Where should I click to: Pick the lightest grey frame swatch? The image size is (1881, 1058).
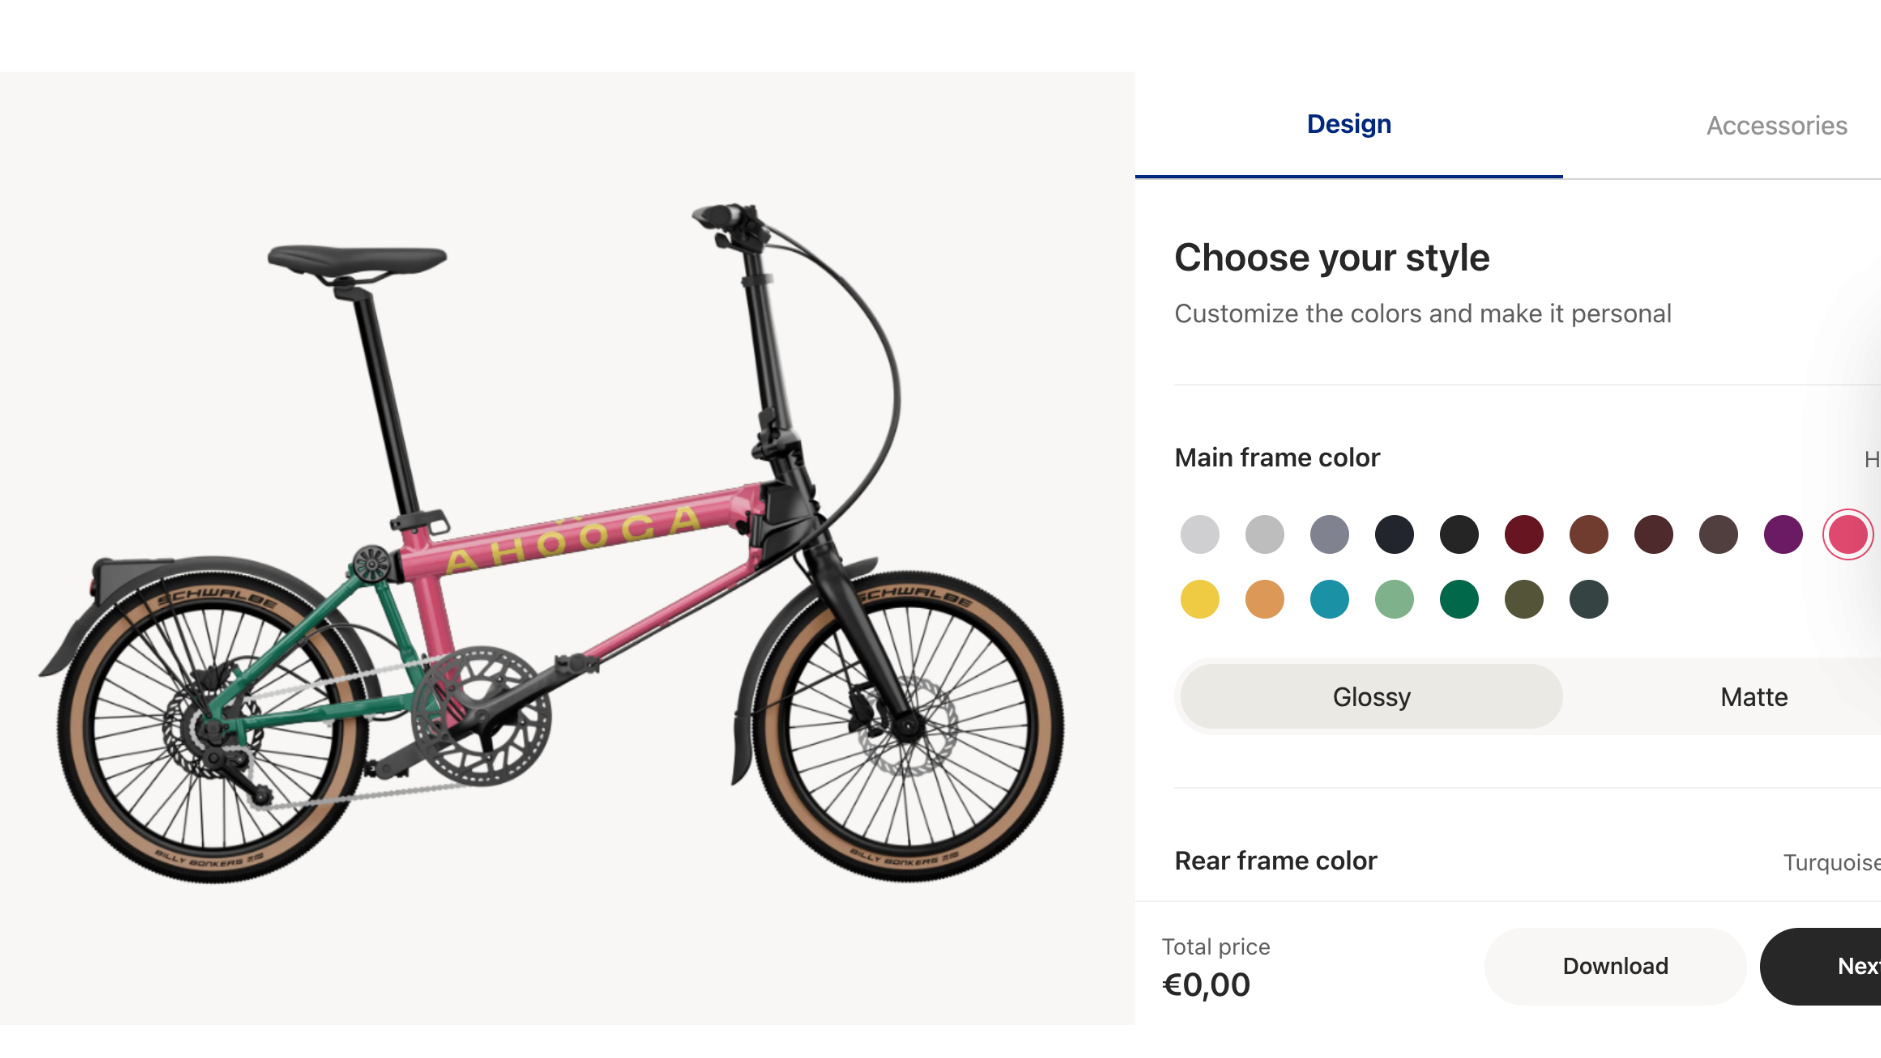click(x=1200, y=535)
